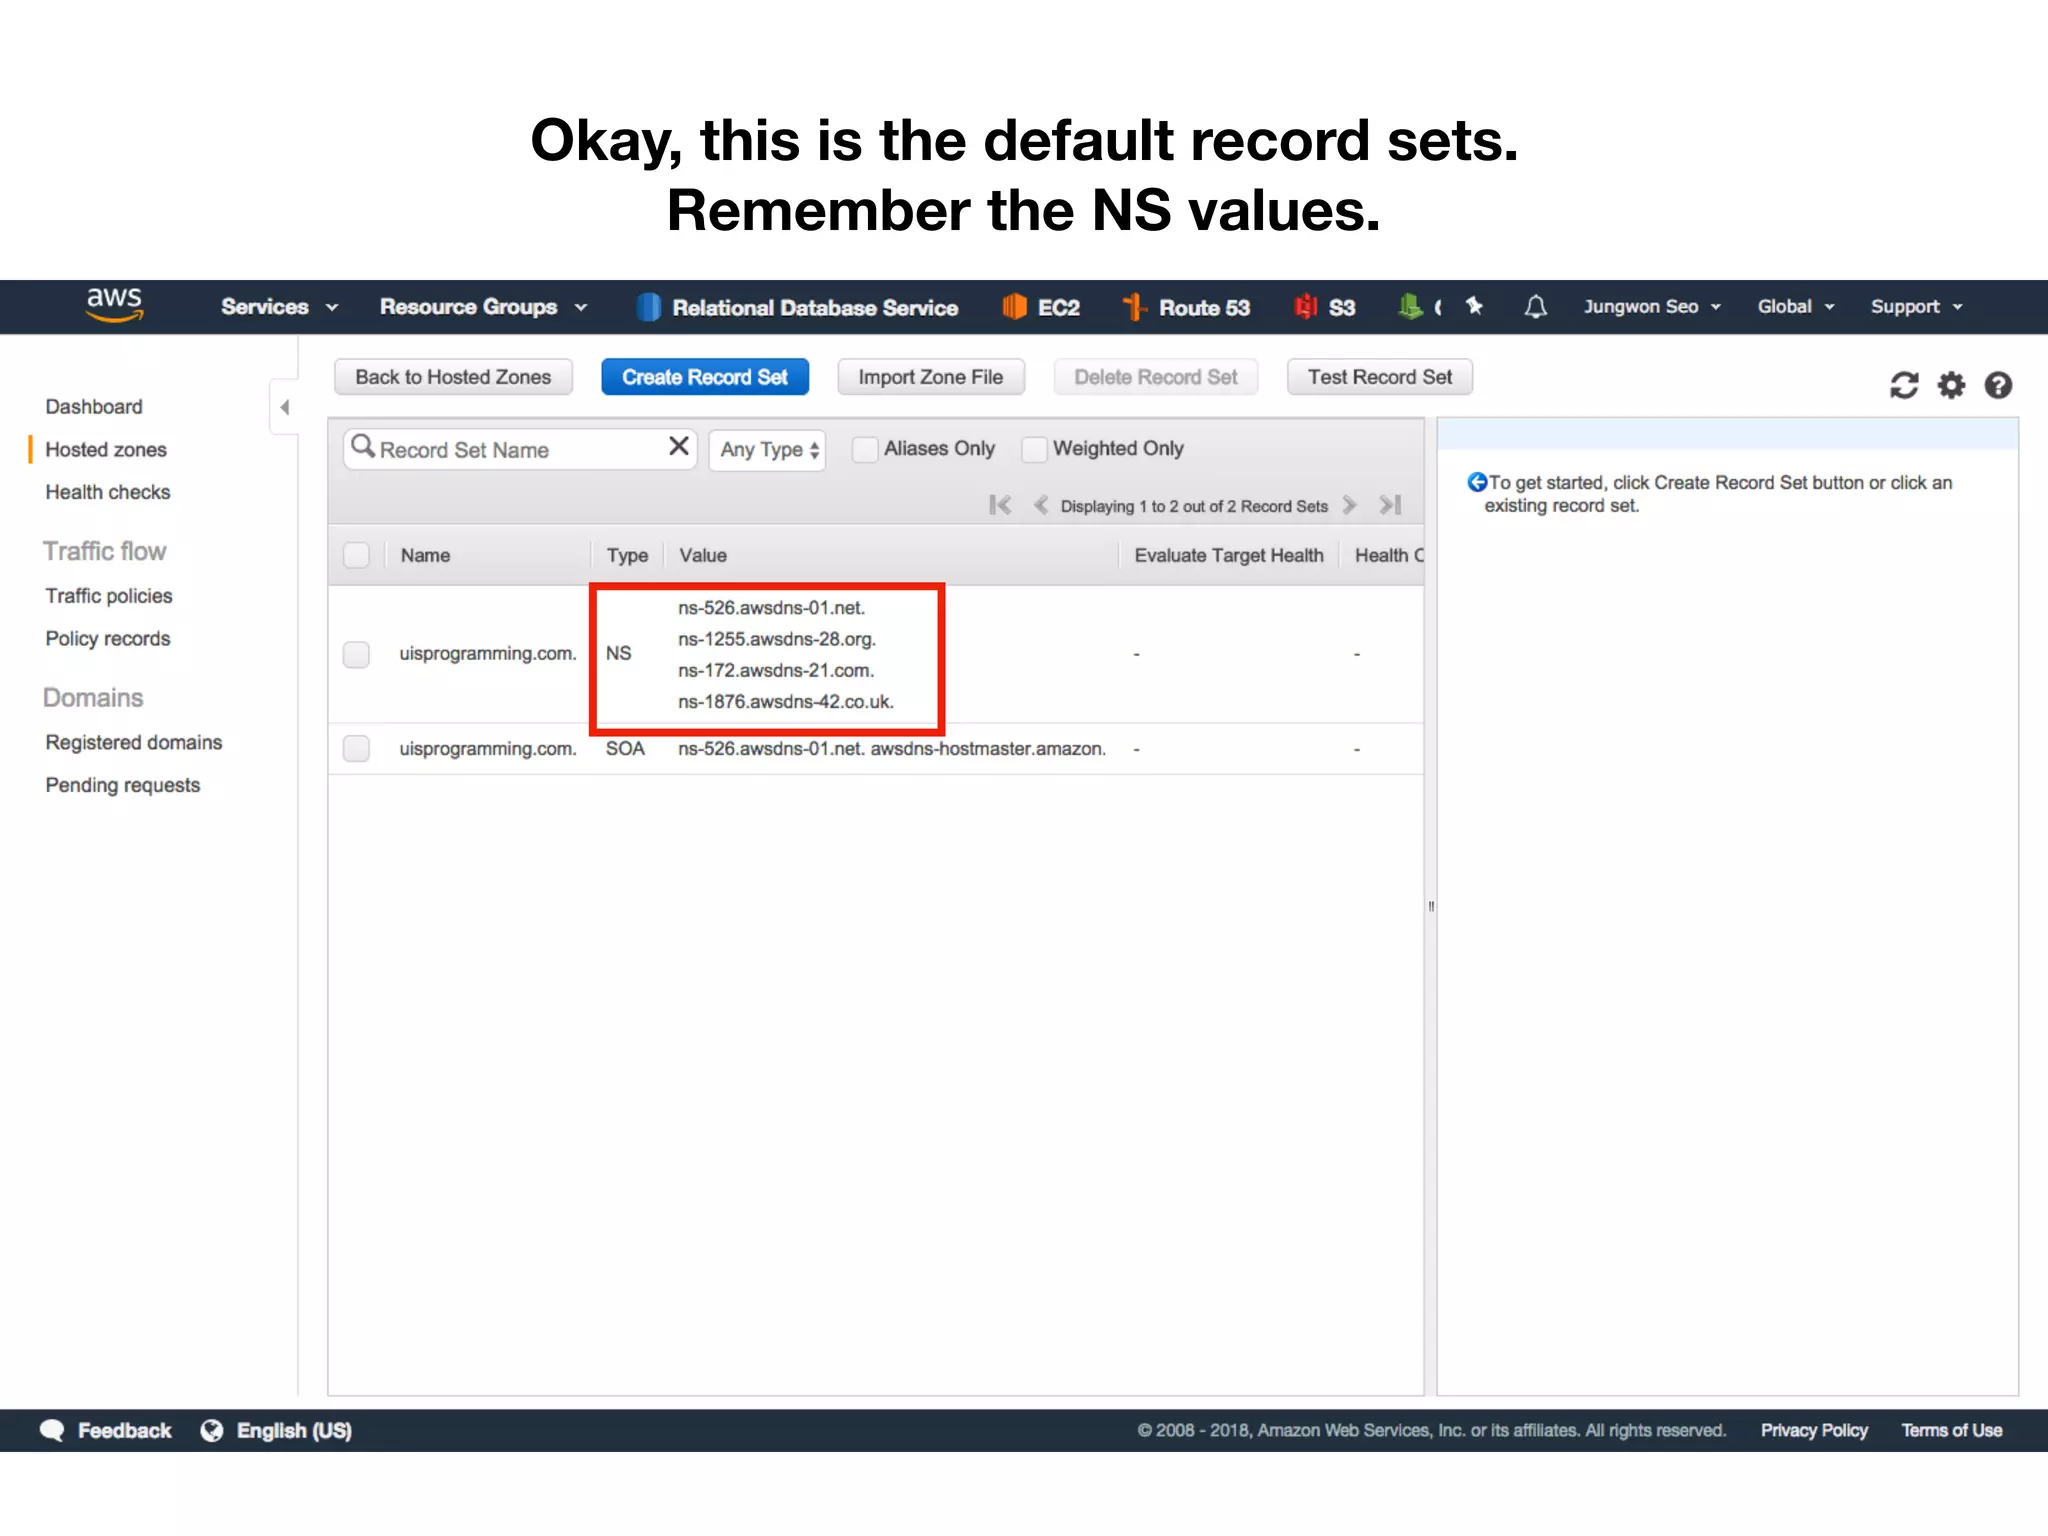This screenshot has width=2048, height=1536.
Task: Click ns-526.awsdns-01.net. value in NS row
Action: pyautogui.click(x=772, y=608)
